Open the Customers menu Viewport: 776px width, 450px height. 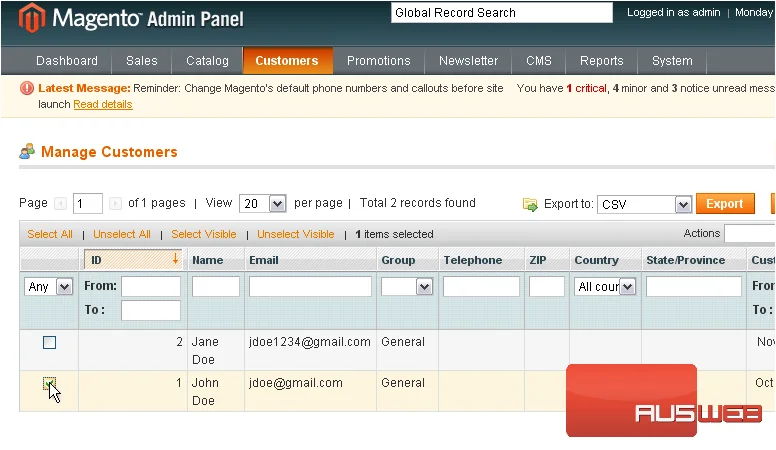[287, 61]
